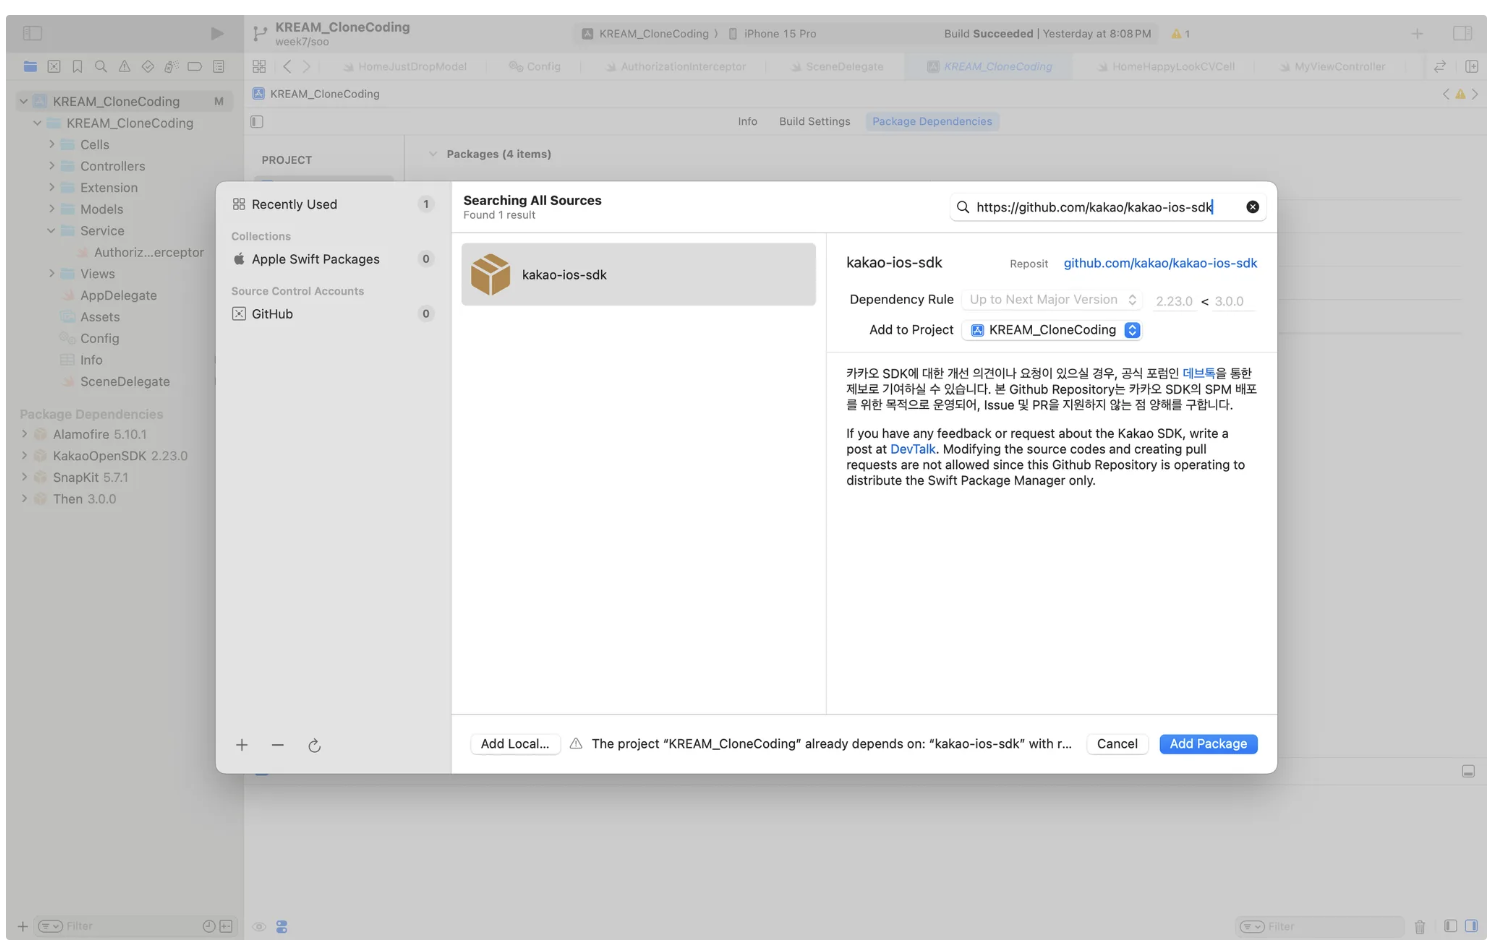
Task: Collapse the KREAM_CloneCoding root project
Action: point(23,102)
